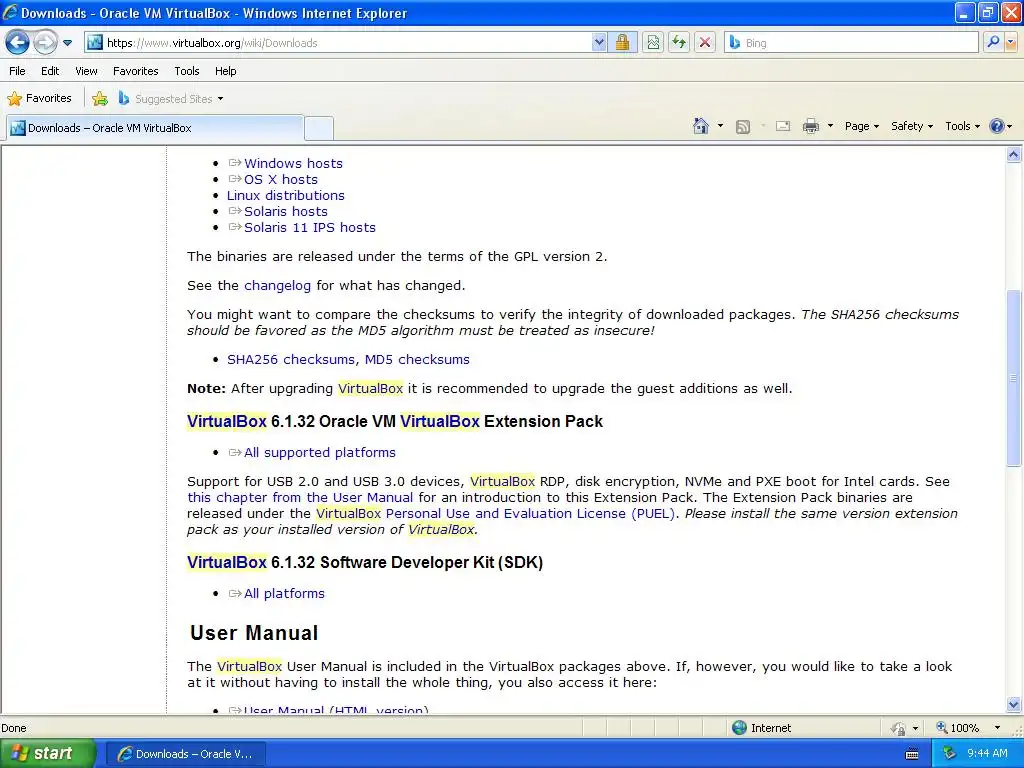Click the Add to Favorites Bar icon

pos(100,99)
